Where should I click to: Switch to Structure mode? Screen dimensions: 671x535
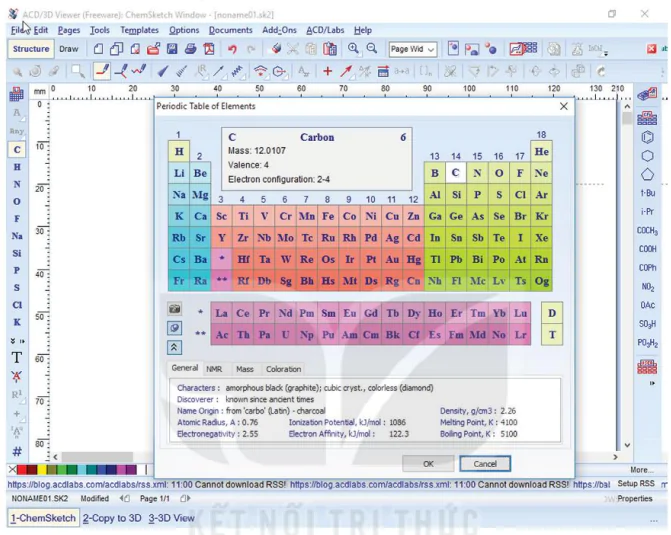click(x=31, y=49)
